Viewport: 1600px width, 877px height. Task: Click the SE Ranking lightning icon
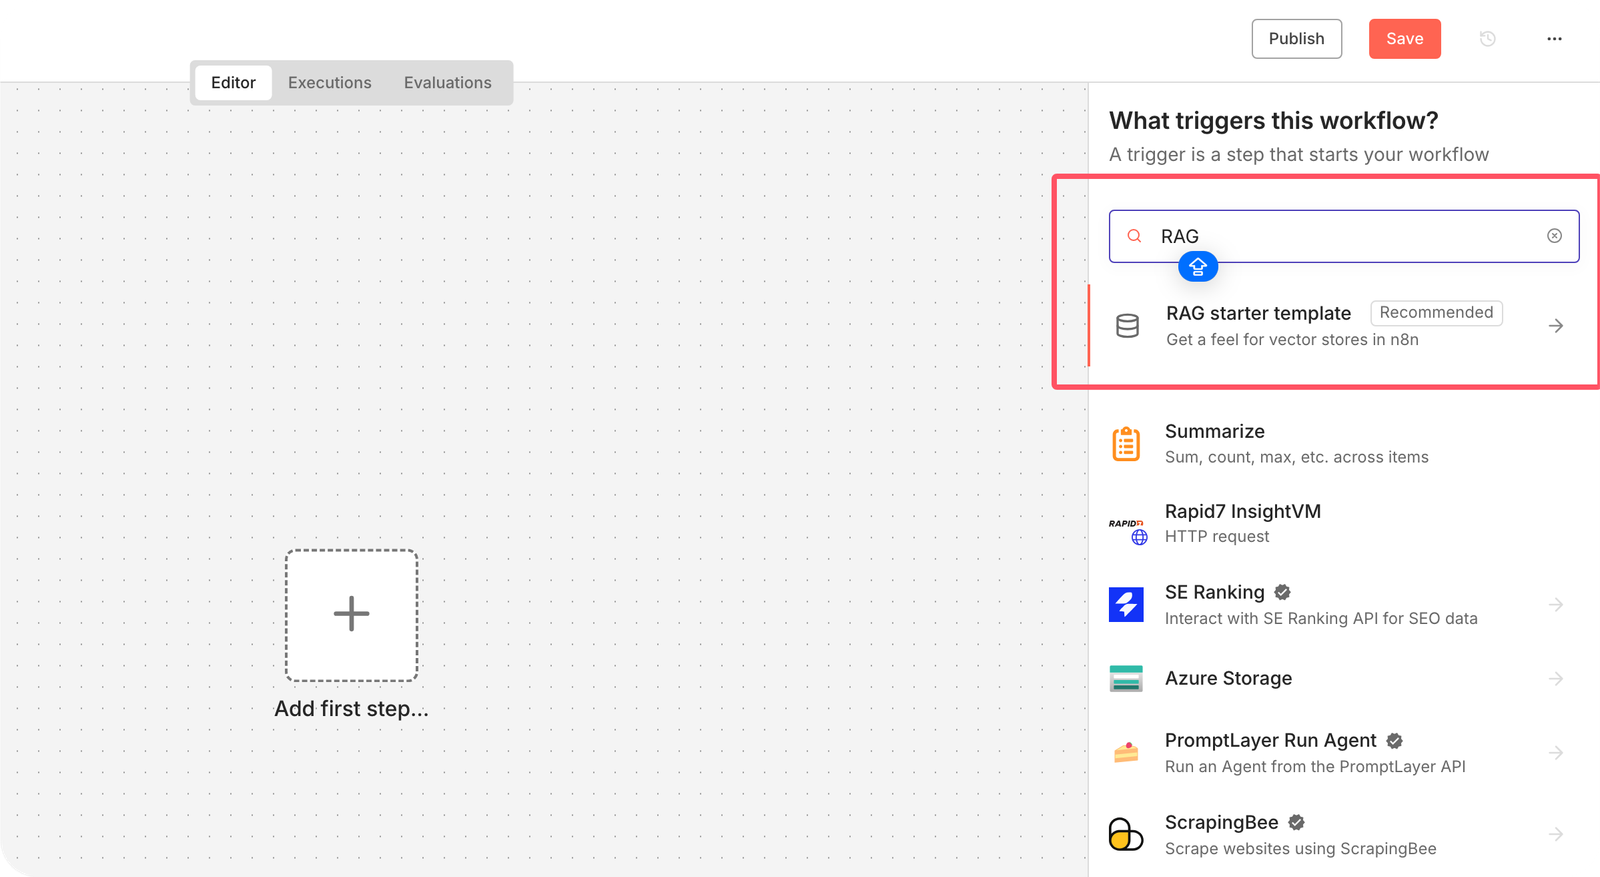click(1126, 604)
